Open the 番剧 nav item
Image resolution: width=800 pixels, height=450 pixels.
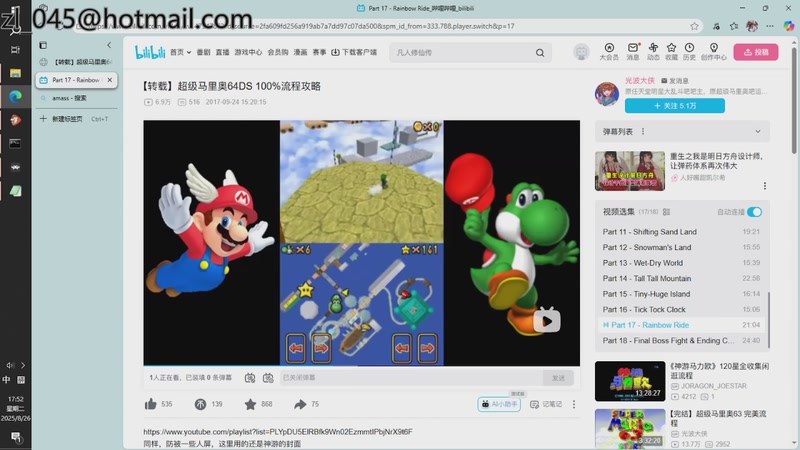pyautogui.click(x=203, y=52)
